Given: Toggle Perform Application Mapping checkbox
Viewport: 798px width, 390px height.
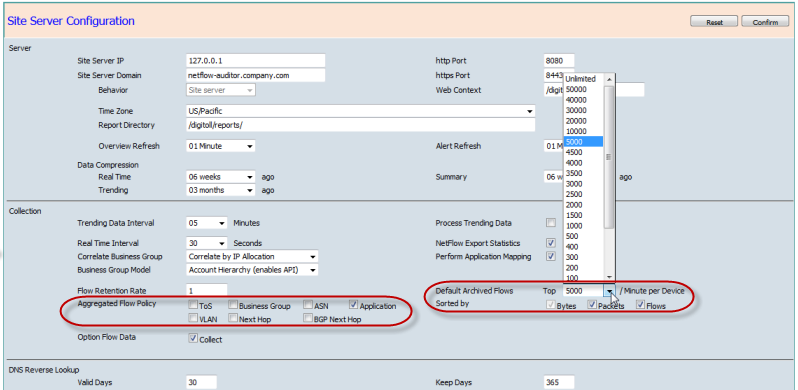Looking at the screenshot, I should (551, 256).
